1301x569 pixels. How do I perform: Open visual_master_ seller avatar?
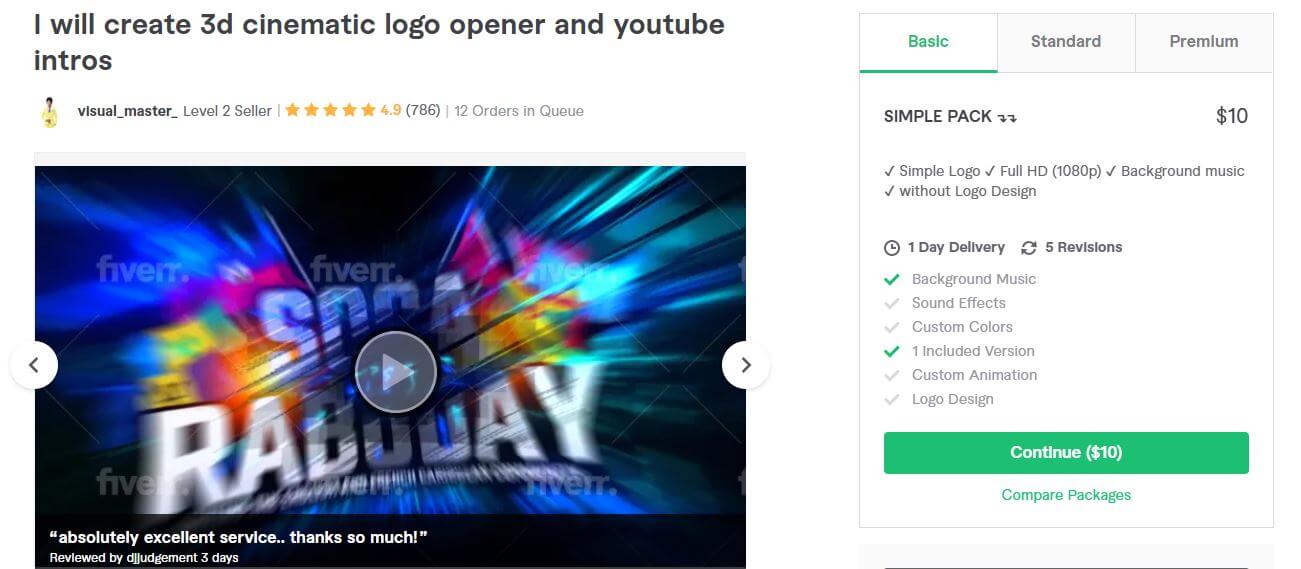(x=50, y=111)
